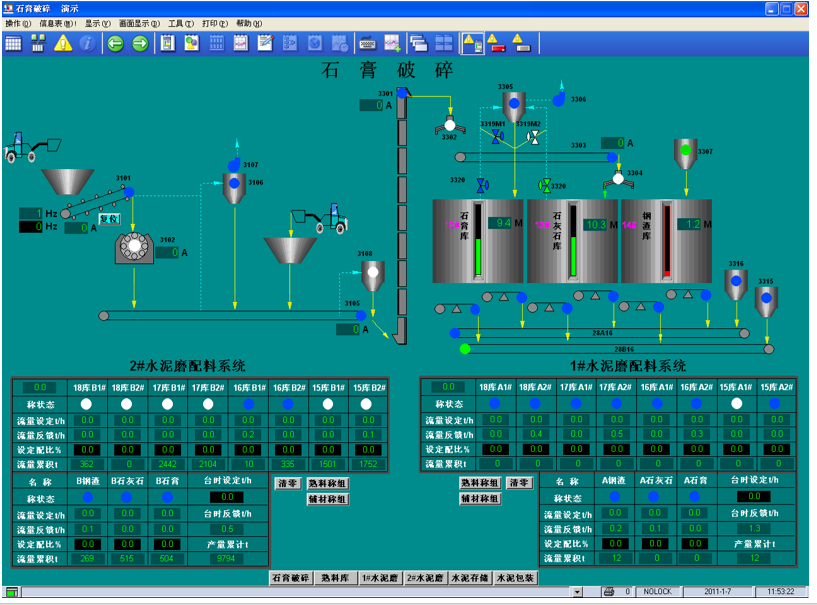Toggle the 3319M1 valve
The image size is (817, 605).
click(x=498, y=137)
